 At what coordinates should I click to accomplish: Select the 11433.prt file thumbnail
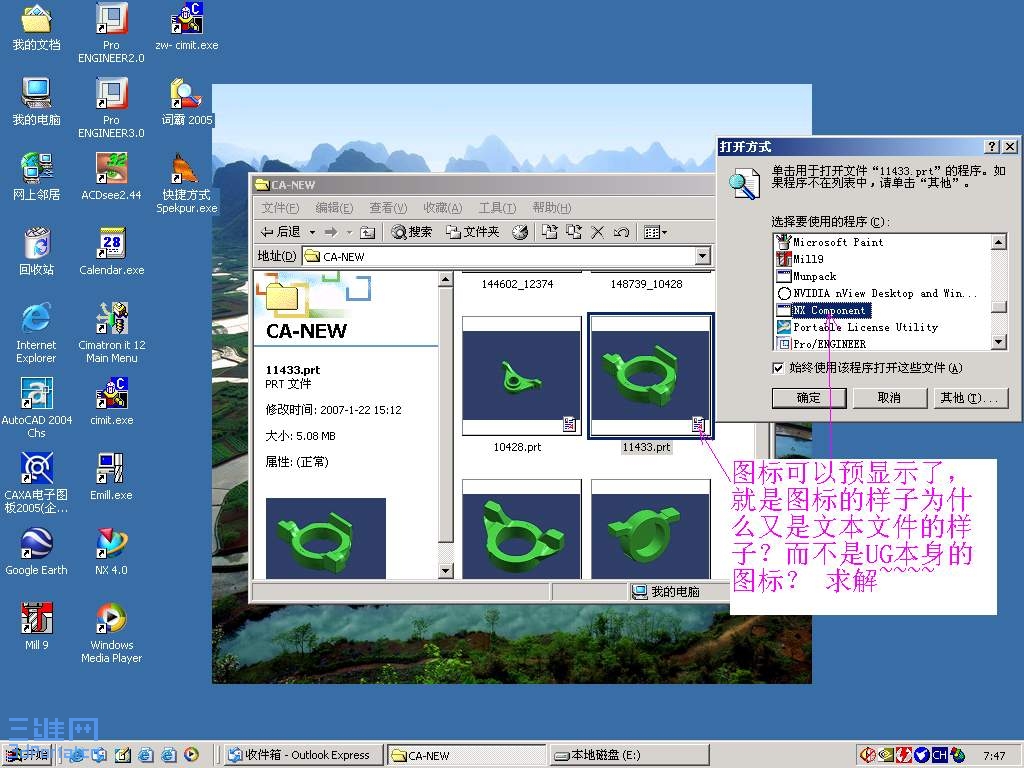[650, 376]
